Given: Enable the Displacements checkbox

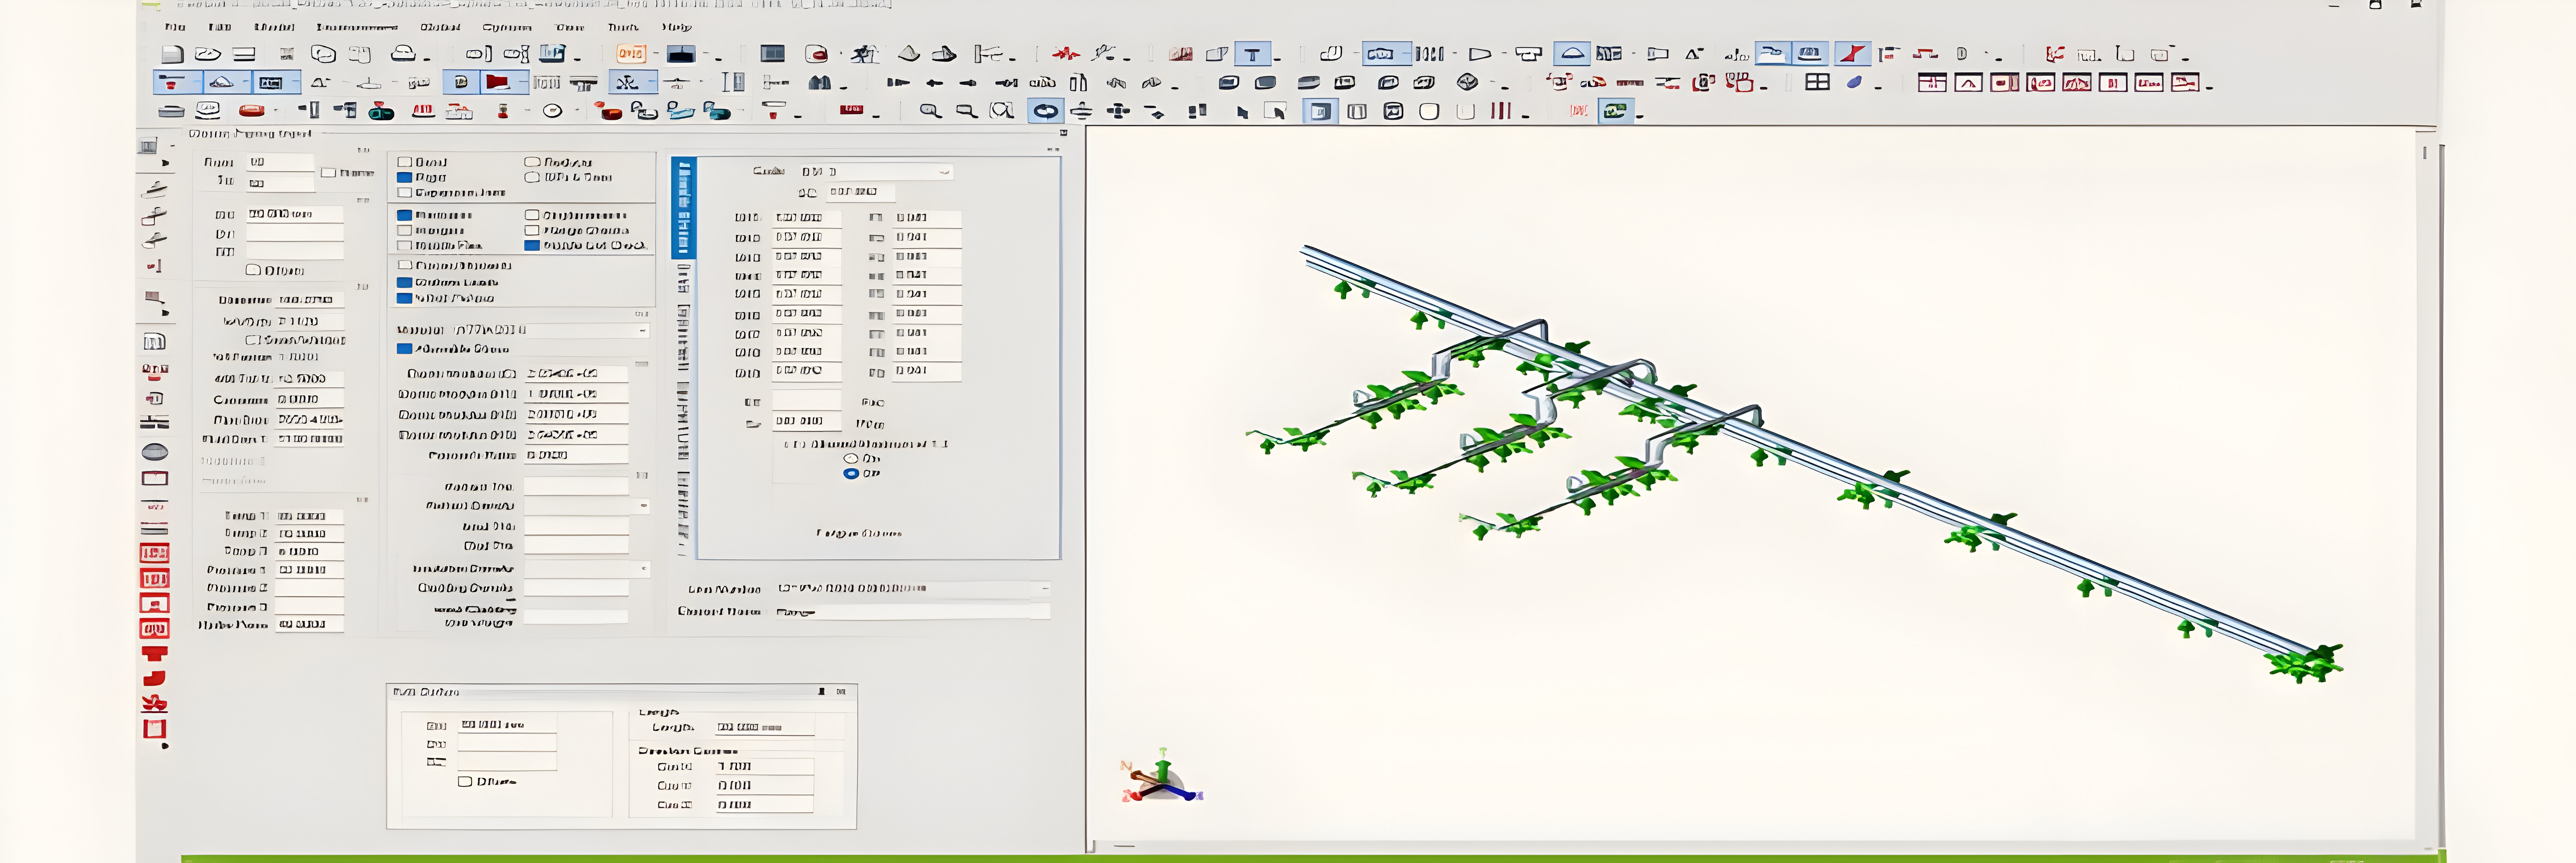Looking at the screenshot, I should click(x=532, y=215).
